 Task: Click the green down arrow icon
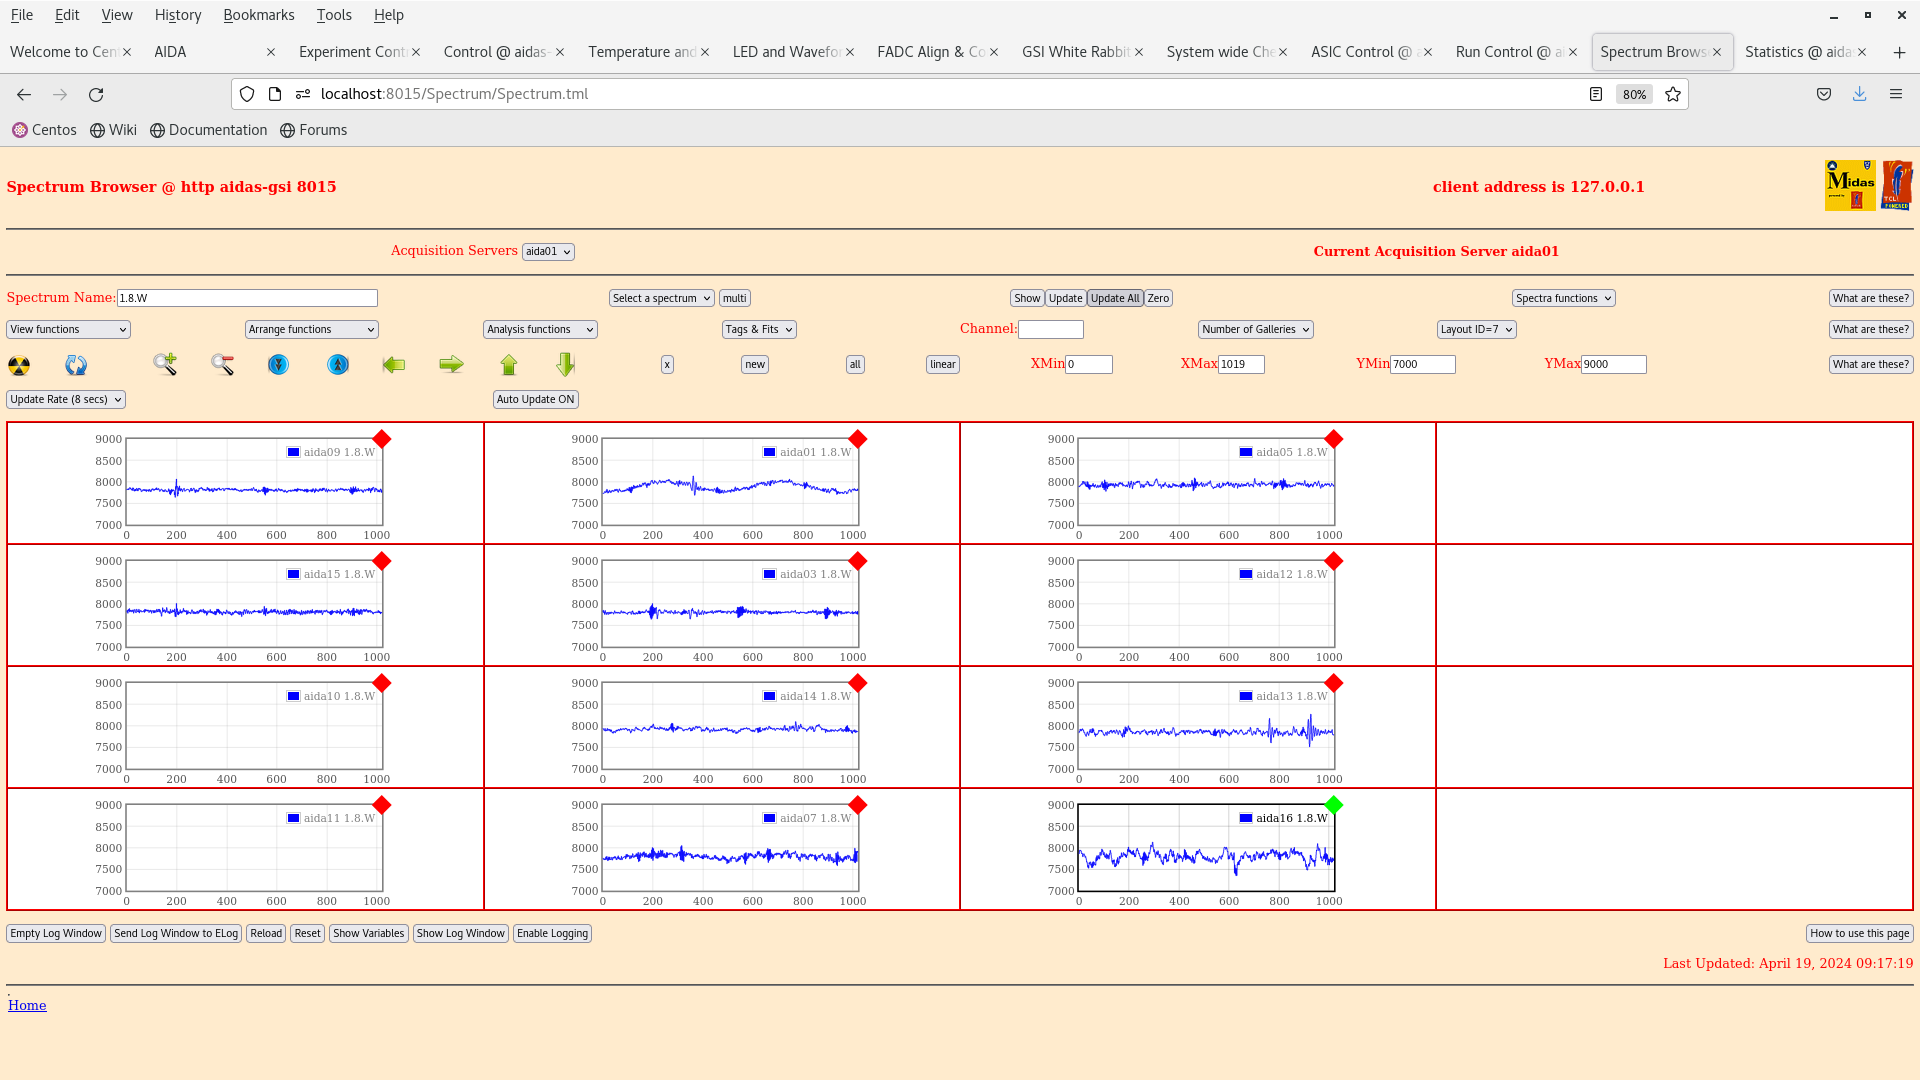point(566,364)
